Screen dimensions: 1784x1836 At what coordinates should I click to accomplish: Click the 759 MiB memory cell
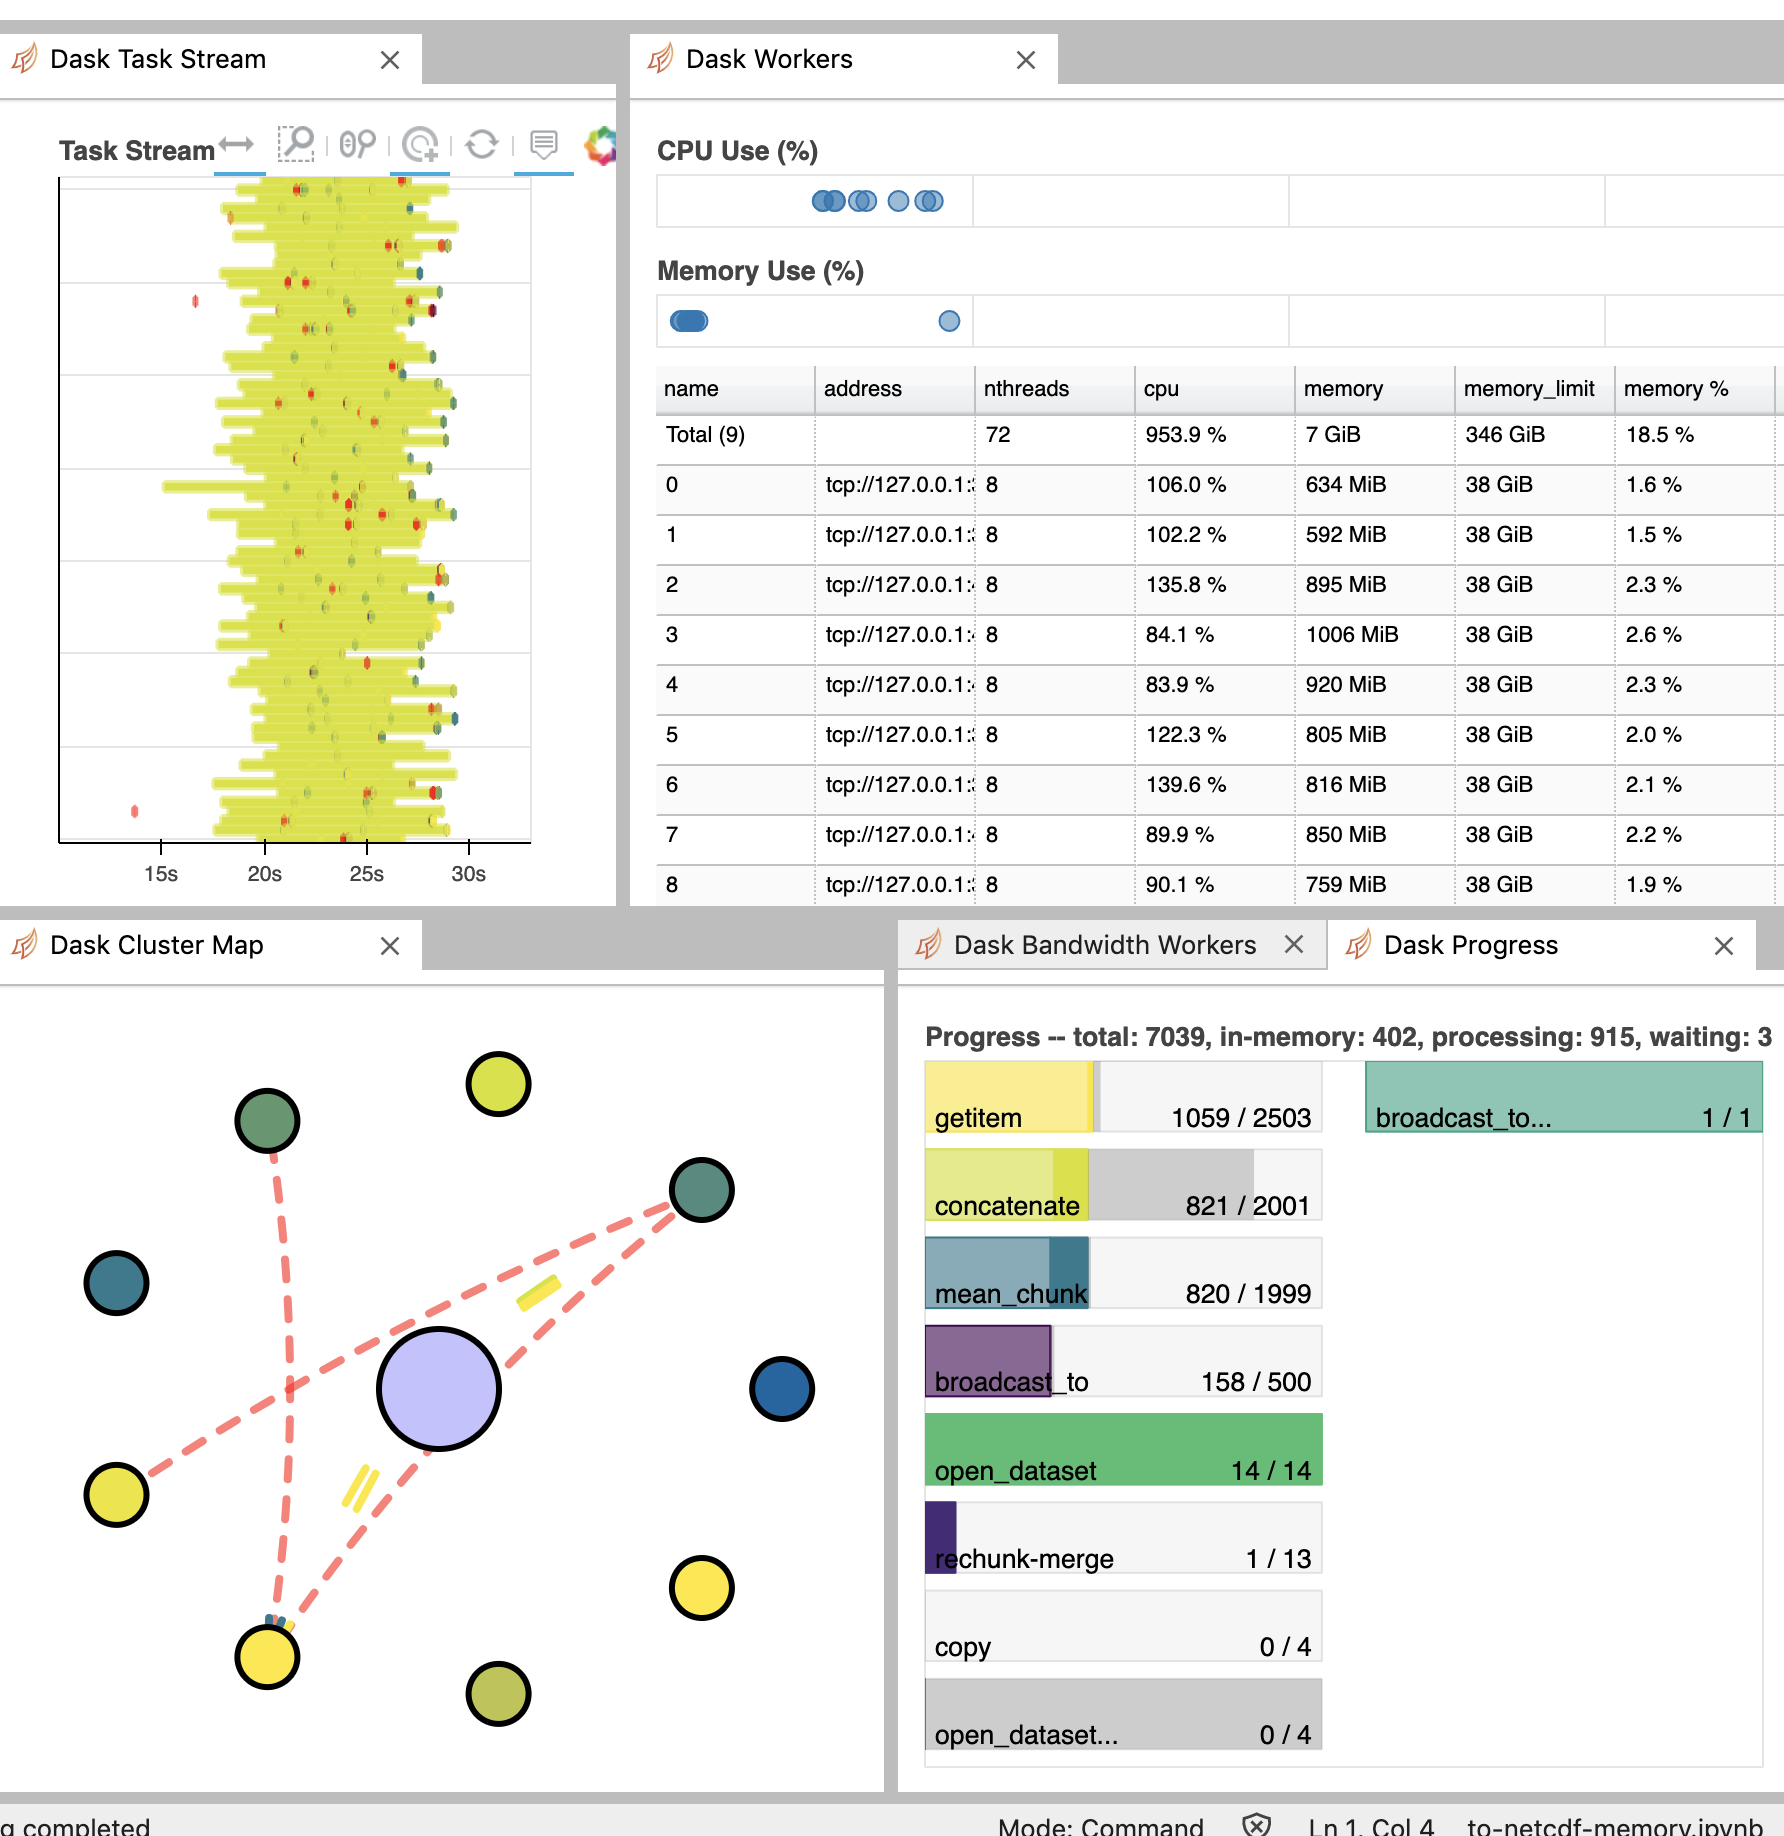pyautogui.click(x=1375, y=885)
